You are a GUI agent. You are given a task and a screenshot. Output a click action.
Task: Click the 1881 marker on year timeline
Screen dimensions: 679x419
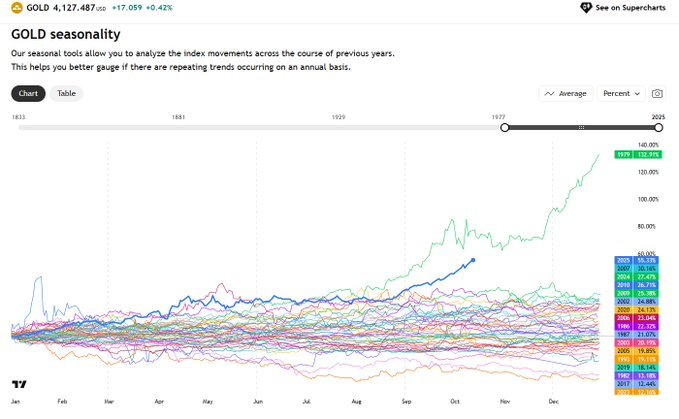pos(178,117)
